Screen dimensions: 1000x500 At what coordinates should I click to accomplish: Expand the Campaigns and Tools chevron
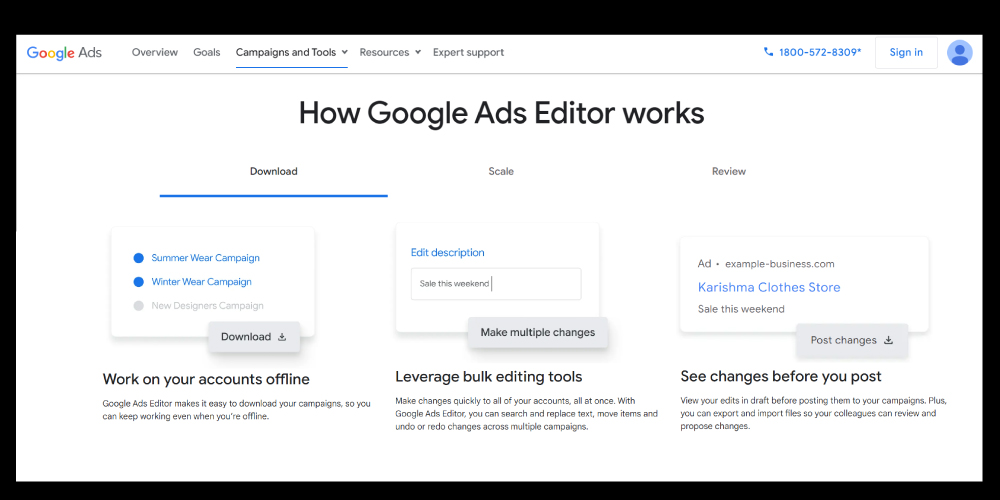(x=344, y=52)
